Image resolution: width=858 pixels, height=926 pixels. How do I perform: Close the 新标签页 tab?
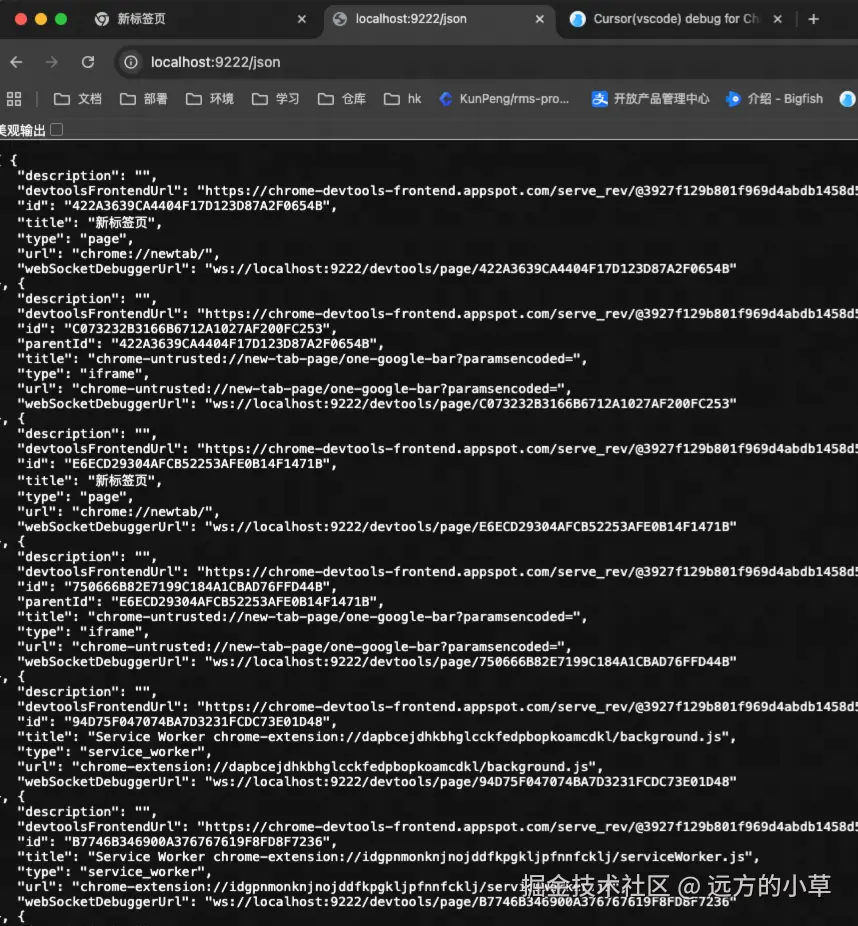point(302,19)
